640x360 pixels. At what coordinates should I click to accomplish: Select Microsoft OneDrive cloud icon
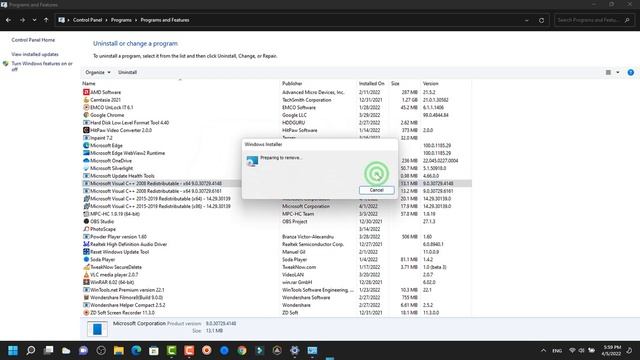(x=86, y=161)
